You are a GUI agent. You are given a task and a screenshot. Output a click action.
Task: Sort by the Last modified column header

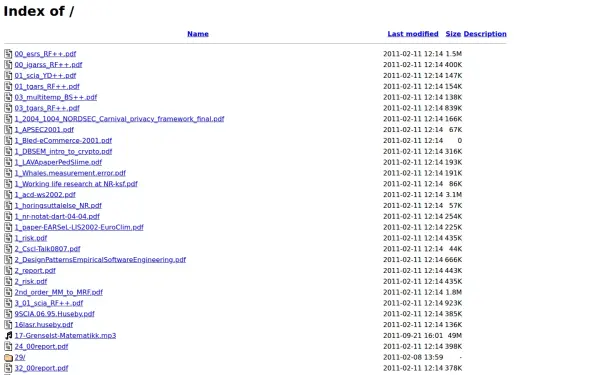pos(413,34)
